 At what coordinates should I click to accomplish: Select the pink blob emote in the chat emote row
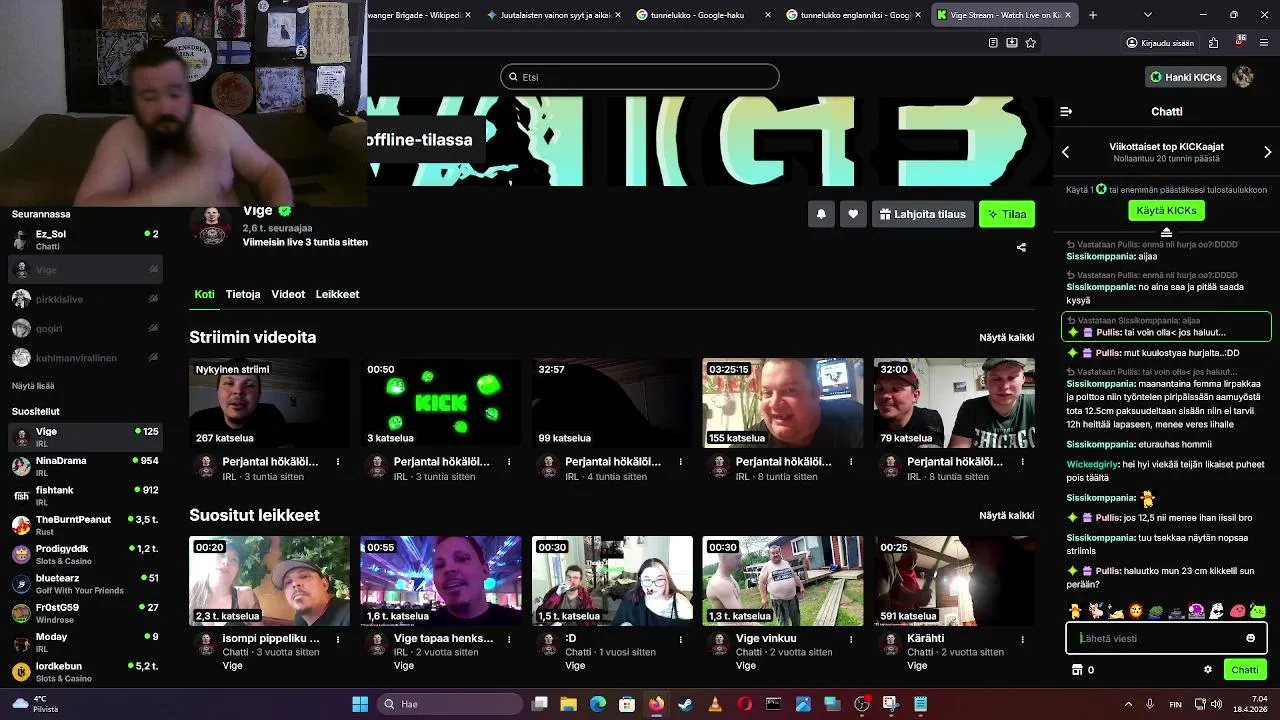1238,610
